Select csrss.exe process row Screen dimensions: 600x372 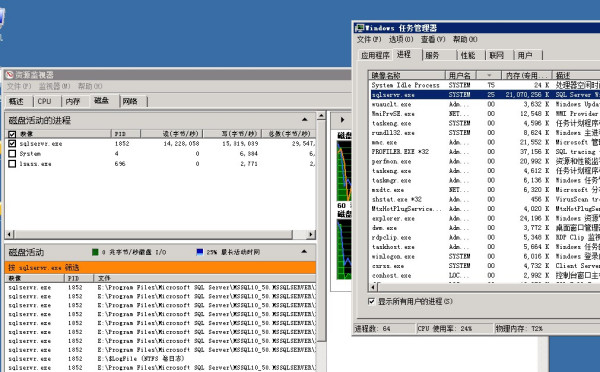(484, 266)
